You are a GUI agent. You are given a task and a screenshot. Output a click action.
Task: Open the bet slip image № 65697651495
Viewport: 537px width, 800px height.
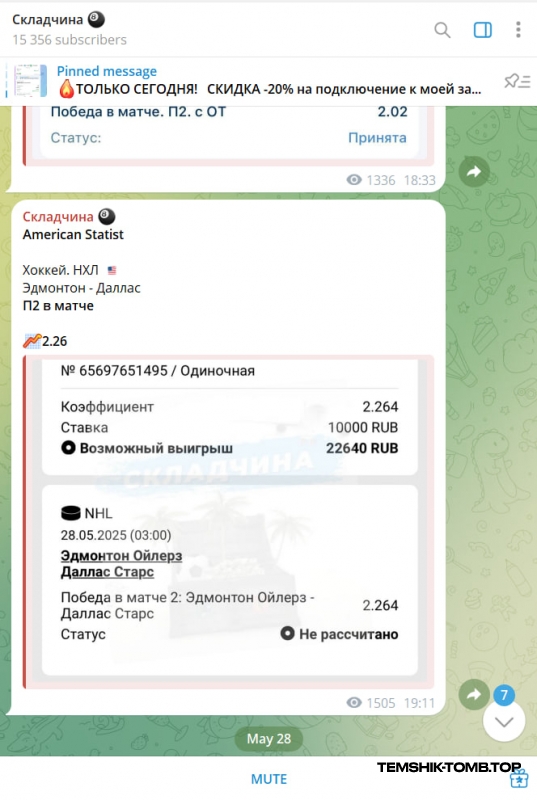(x=228, y=521)
